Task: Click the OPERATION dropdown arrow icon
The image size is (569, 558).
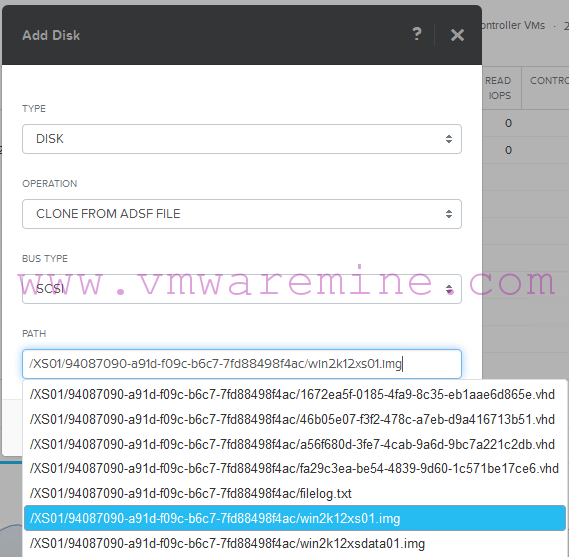Action: 449,214
